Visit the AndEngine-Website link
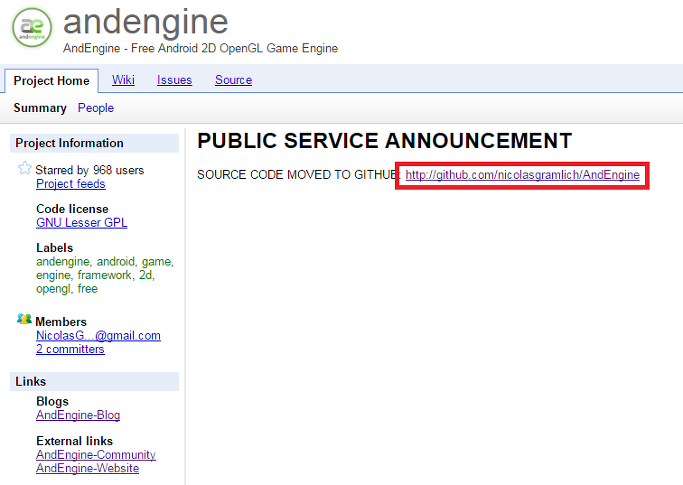Viewport: 683px width, 485px height. pyautogui.click(x=88, y=468)
